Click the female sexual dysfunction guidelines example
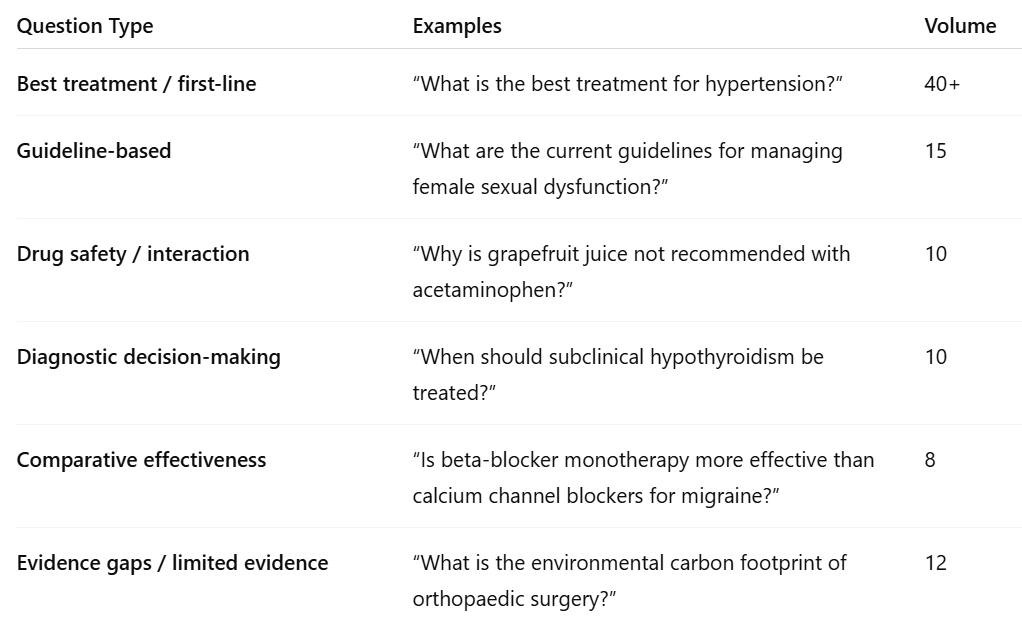 [x=628, y=169]
